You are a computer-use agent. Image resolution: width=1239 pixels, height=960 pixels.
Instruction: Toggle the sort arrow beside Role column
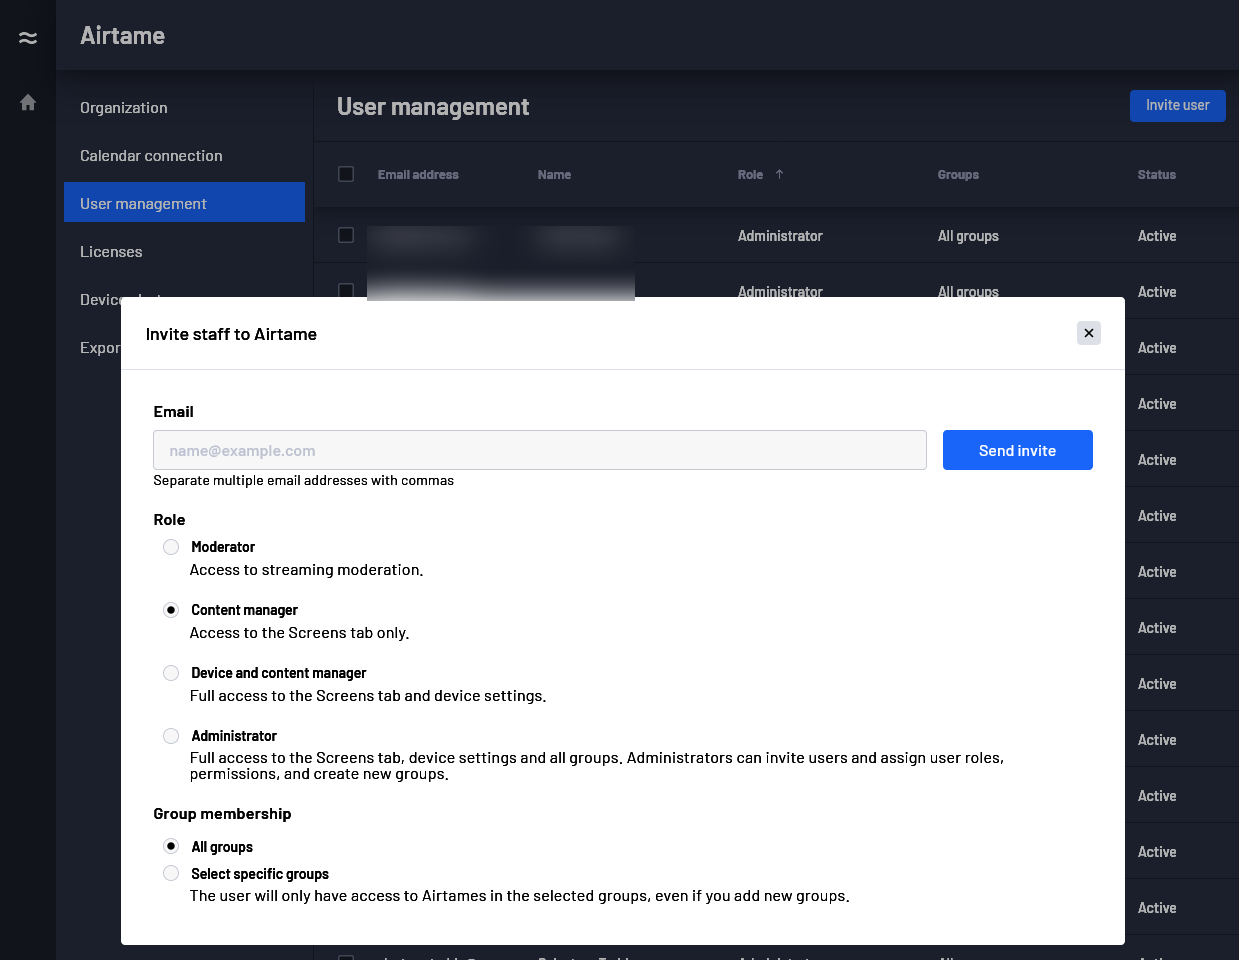point(779,174)
